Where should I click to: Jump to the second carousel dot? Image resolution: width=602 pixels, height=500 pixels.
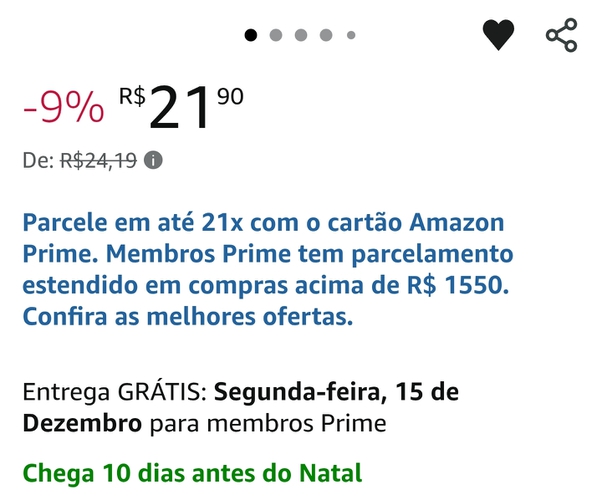[276, 35]
